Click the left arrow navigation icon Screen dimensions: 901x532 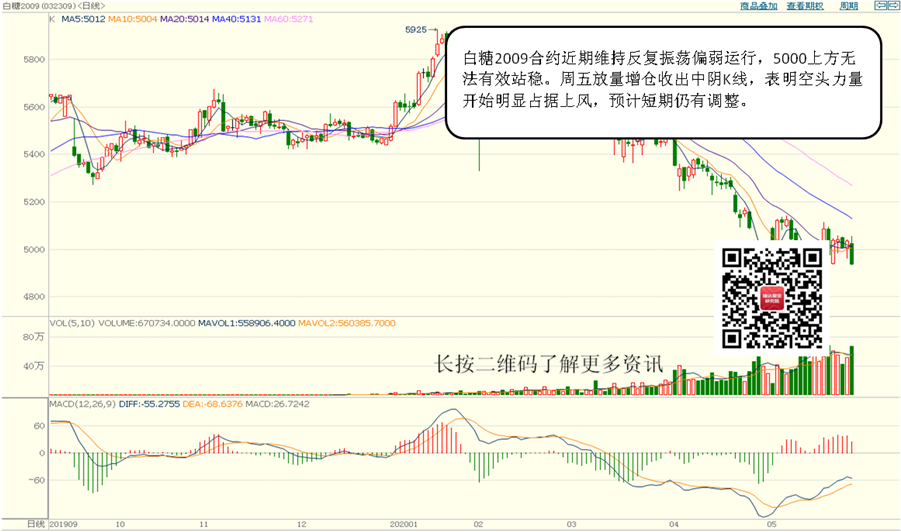tap(880, 6)
